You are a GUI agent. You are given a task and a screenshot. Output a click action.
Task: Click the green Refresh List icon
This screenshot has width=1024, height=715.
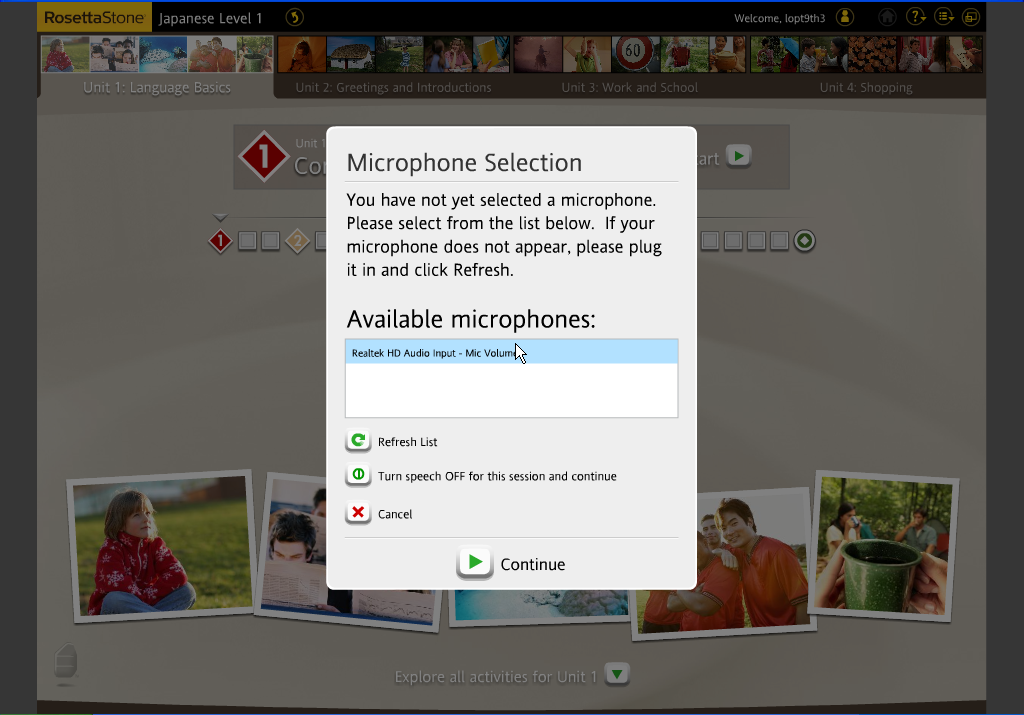tap(358, 441)
